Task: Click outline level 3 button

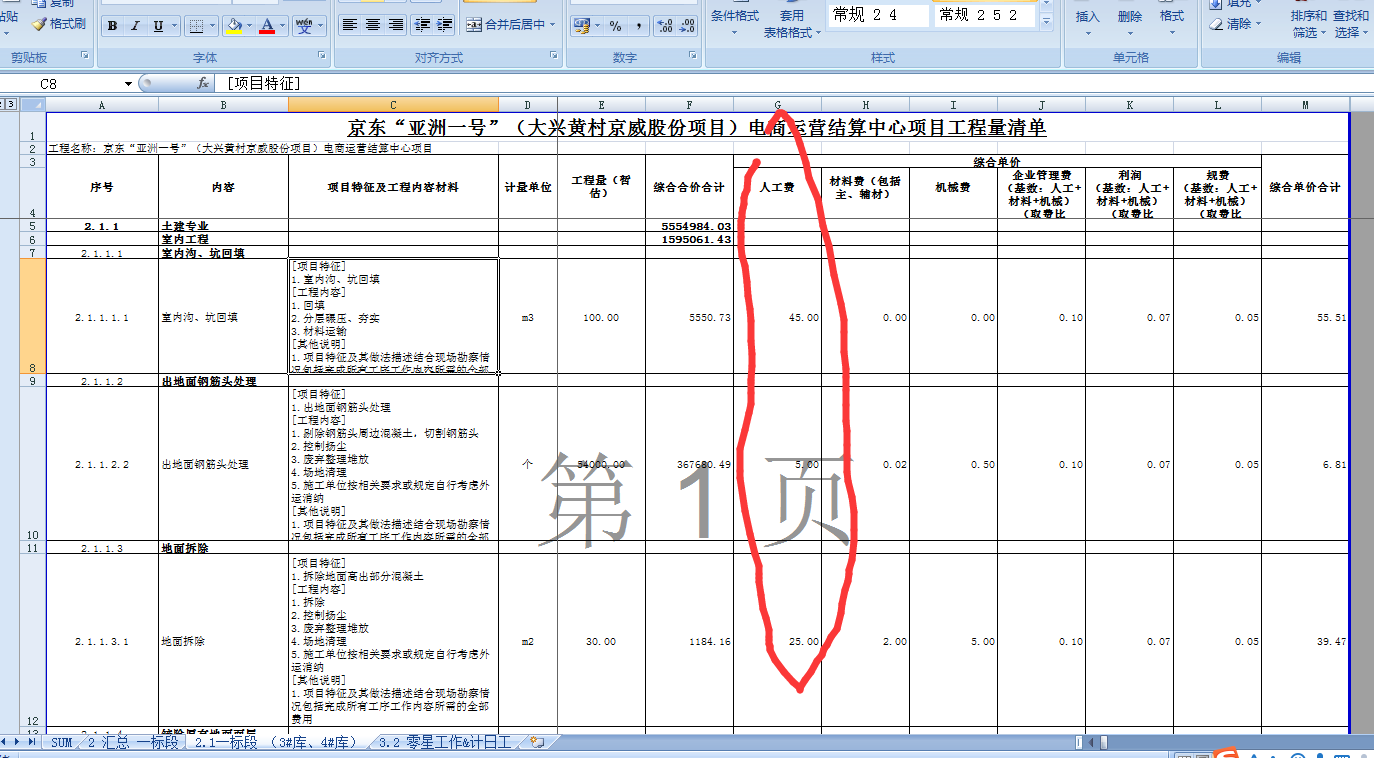Action: (11, 105)
